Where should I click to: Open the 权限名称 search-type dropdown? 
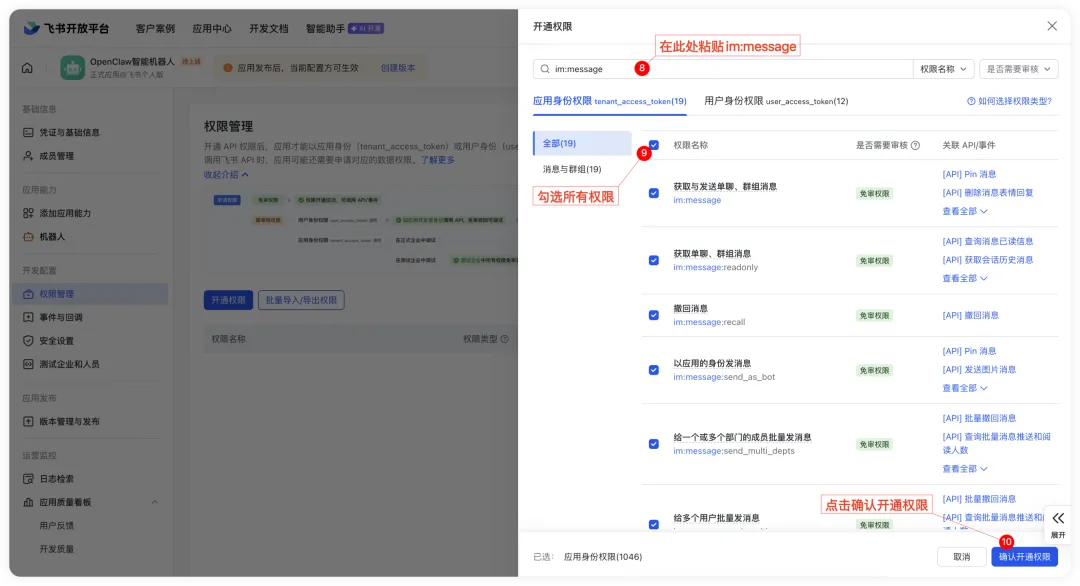pyautogui.click(x=943, y=69)
